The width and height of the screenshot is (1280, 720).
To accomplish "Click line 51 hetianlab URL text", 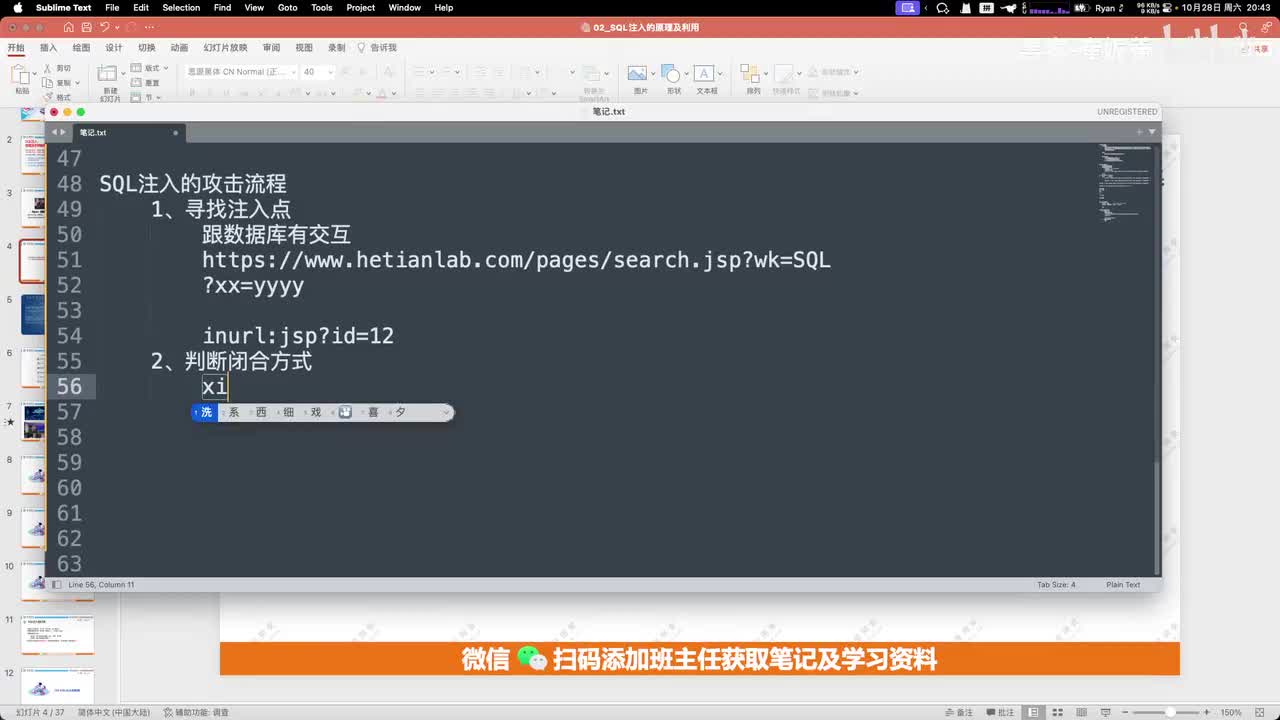I will point(516,260).
